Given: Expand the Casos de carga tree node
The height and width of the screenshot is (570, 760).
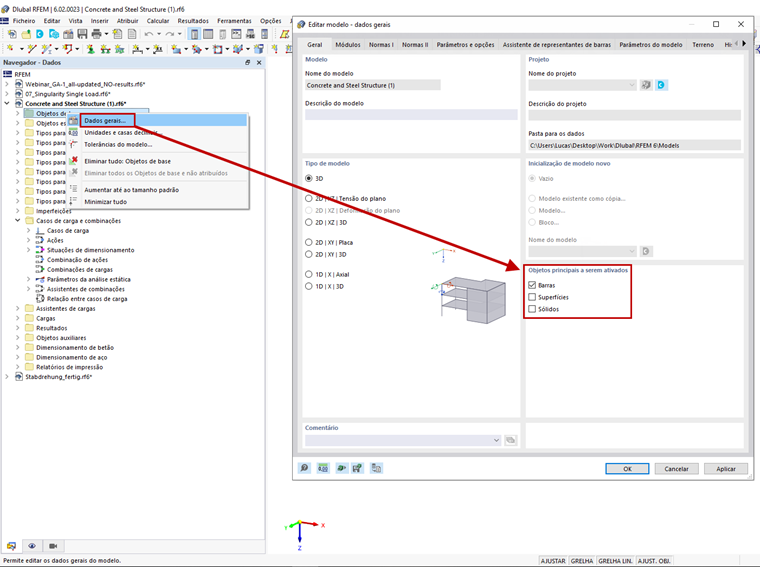Looking at the screenshot, I should [29, 231].
